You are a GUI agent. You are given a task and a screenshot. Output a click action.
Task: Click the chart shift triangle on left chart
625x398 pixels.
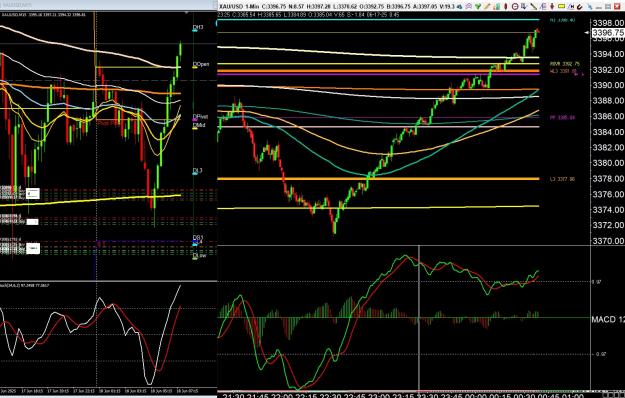coord(186,13)
